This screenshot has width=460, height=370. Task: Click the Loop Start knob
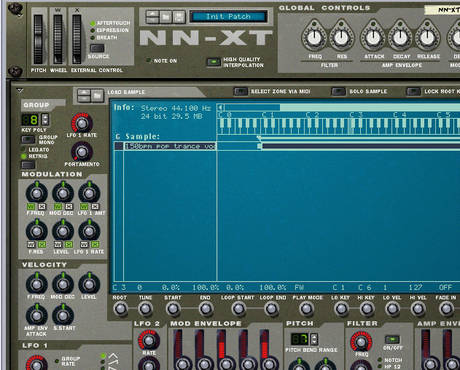coord(238,309)
